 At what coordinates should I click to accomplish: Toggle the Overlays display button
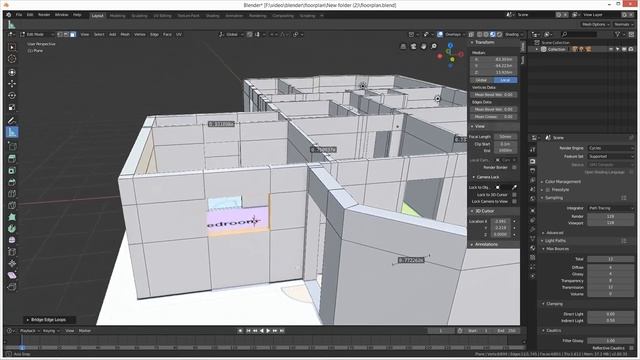440,35
